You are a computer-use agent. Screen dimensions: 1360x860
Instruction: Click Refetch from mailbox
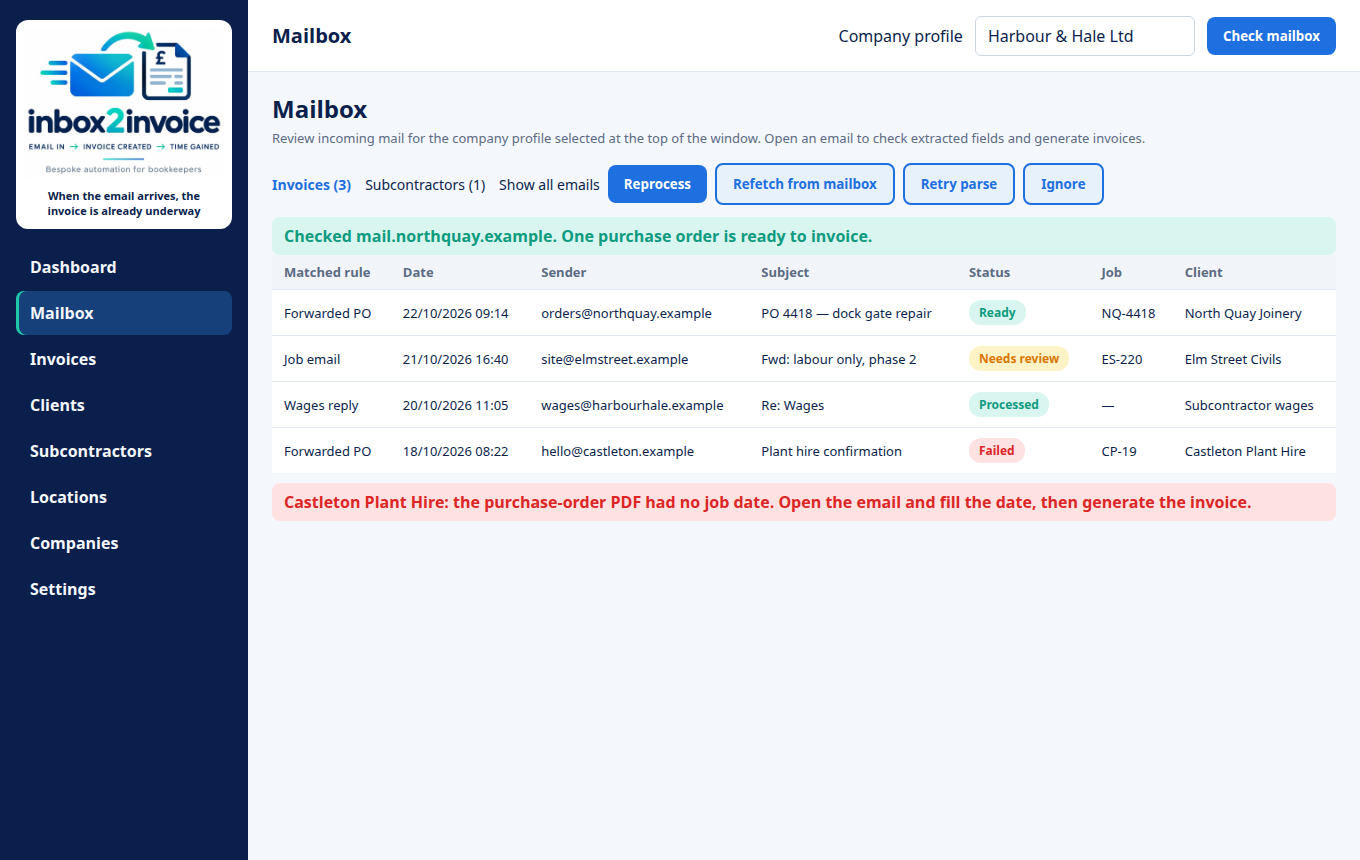805,184
